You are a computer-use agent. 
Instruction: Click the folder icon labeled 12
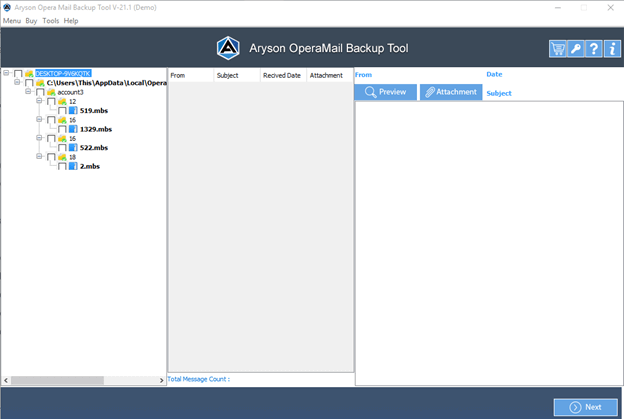(x=62, y=101)
